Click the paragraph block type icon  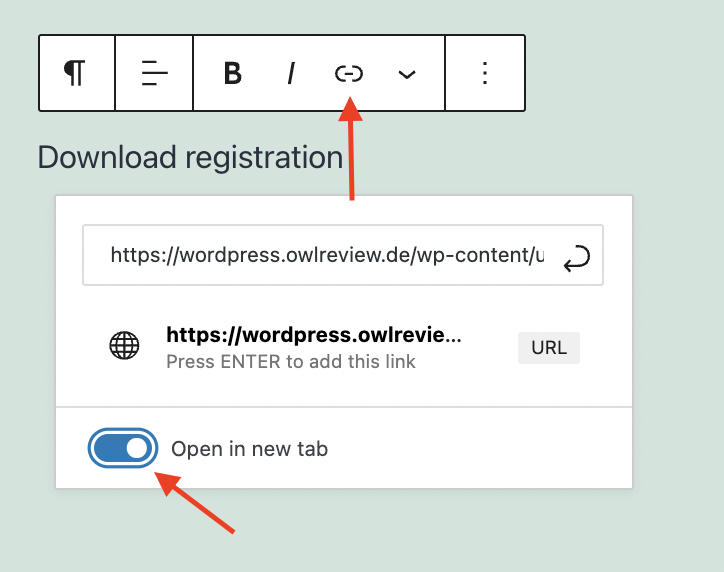(76, 73)
